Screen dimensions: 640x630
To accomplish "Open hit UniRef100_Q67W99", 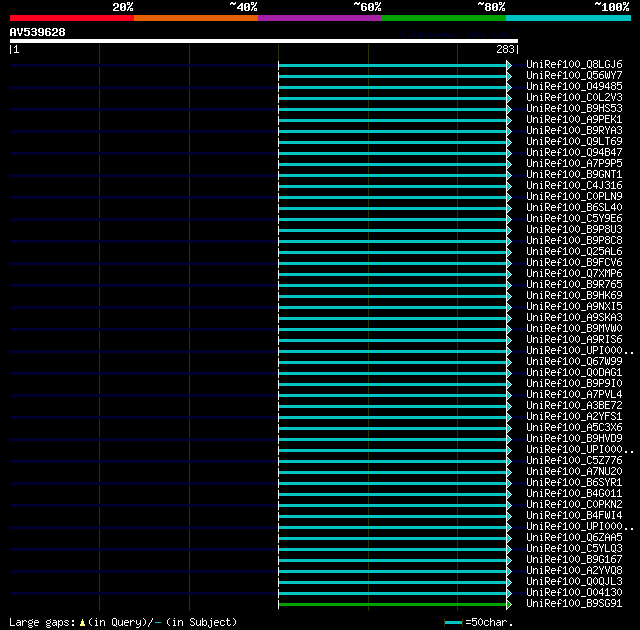I will click(574, 362).
